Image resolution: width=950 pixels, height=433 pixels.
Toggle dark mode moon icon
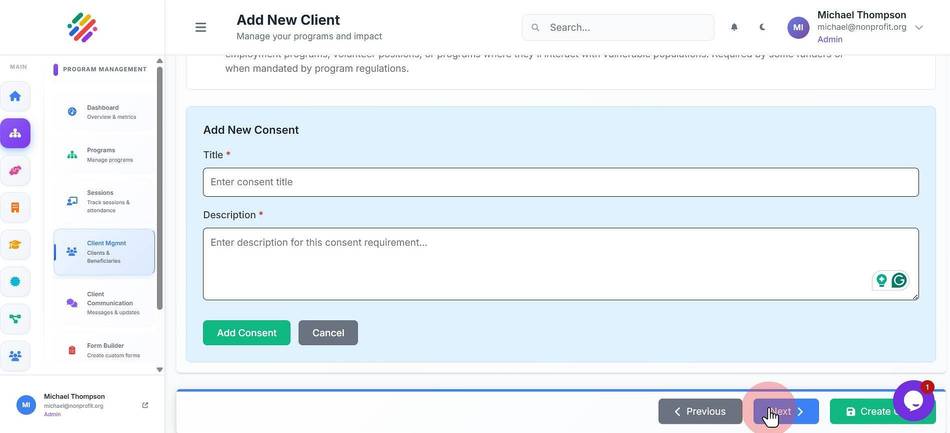(762, 27)
